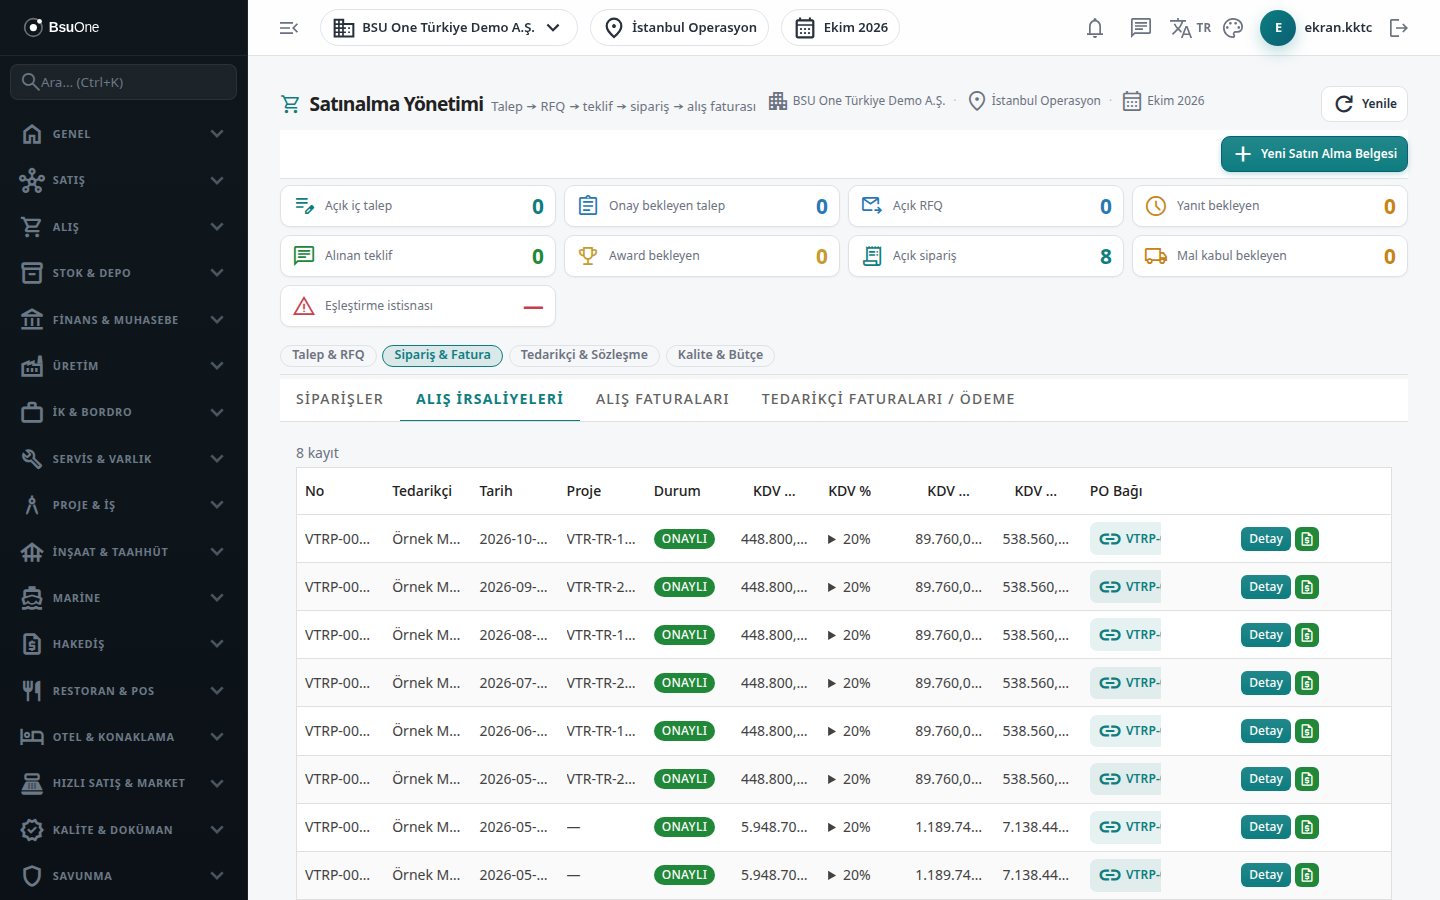Viewport: 1440px width, 900px height.
Task: Expand ÜRETİM sidebar section
Action: pos(124,366)
